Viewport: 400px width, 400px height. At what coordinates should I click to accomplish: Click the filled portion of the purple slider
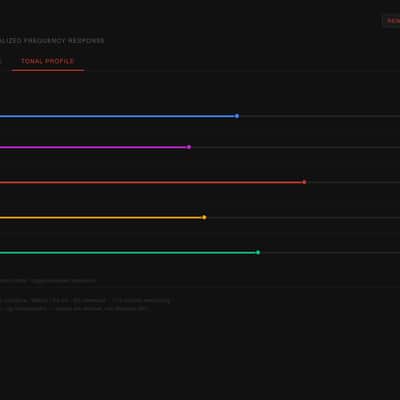pyautogui.click(x=93, y=147)
